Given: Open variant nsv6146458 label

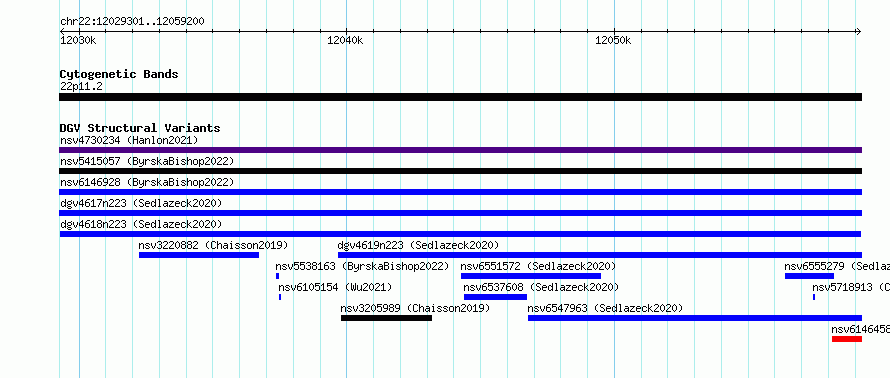Looking at the screenshot, I should click(860, 329).
